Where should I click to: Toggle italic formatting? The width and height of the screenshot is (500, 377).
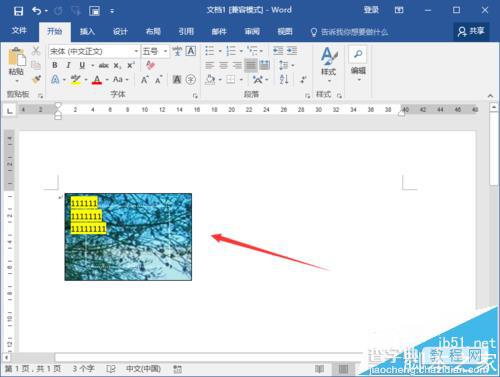(68, 65)
